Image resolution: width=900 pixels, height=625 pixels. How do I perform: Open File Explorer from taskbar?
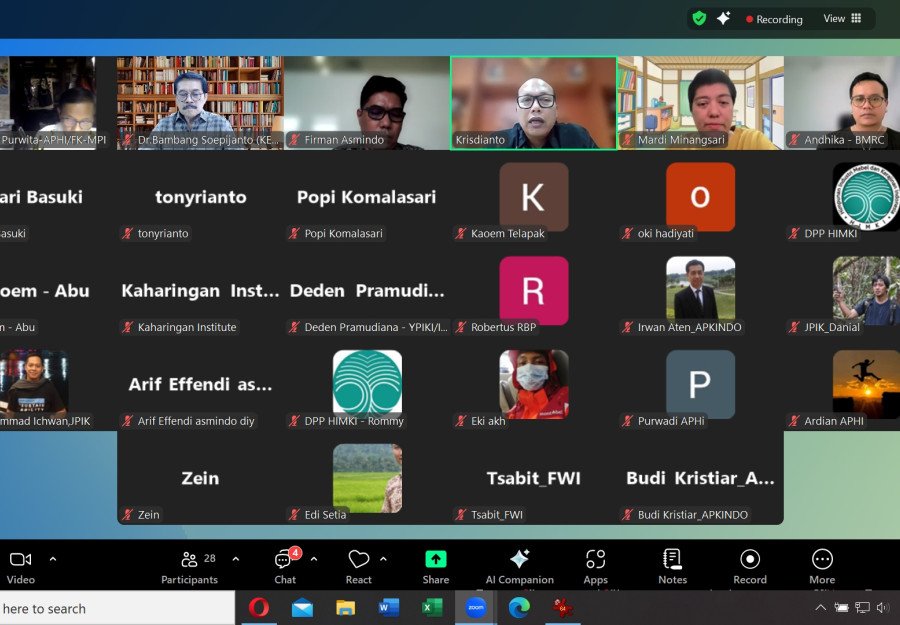pyautogui.click(x=346, y=607)
